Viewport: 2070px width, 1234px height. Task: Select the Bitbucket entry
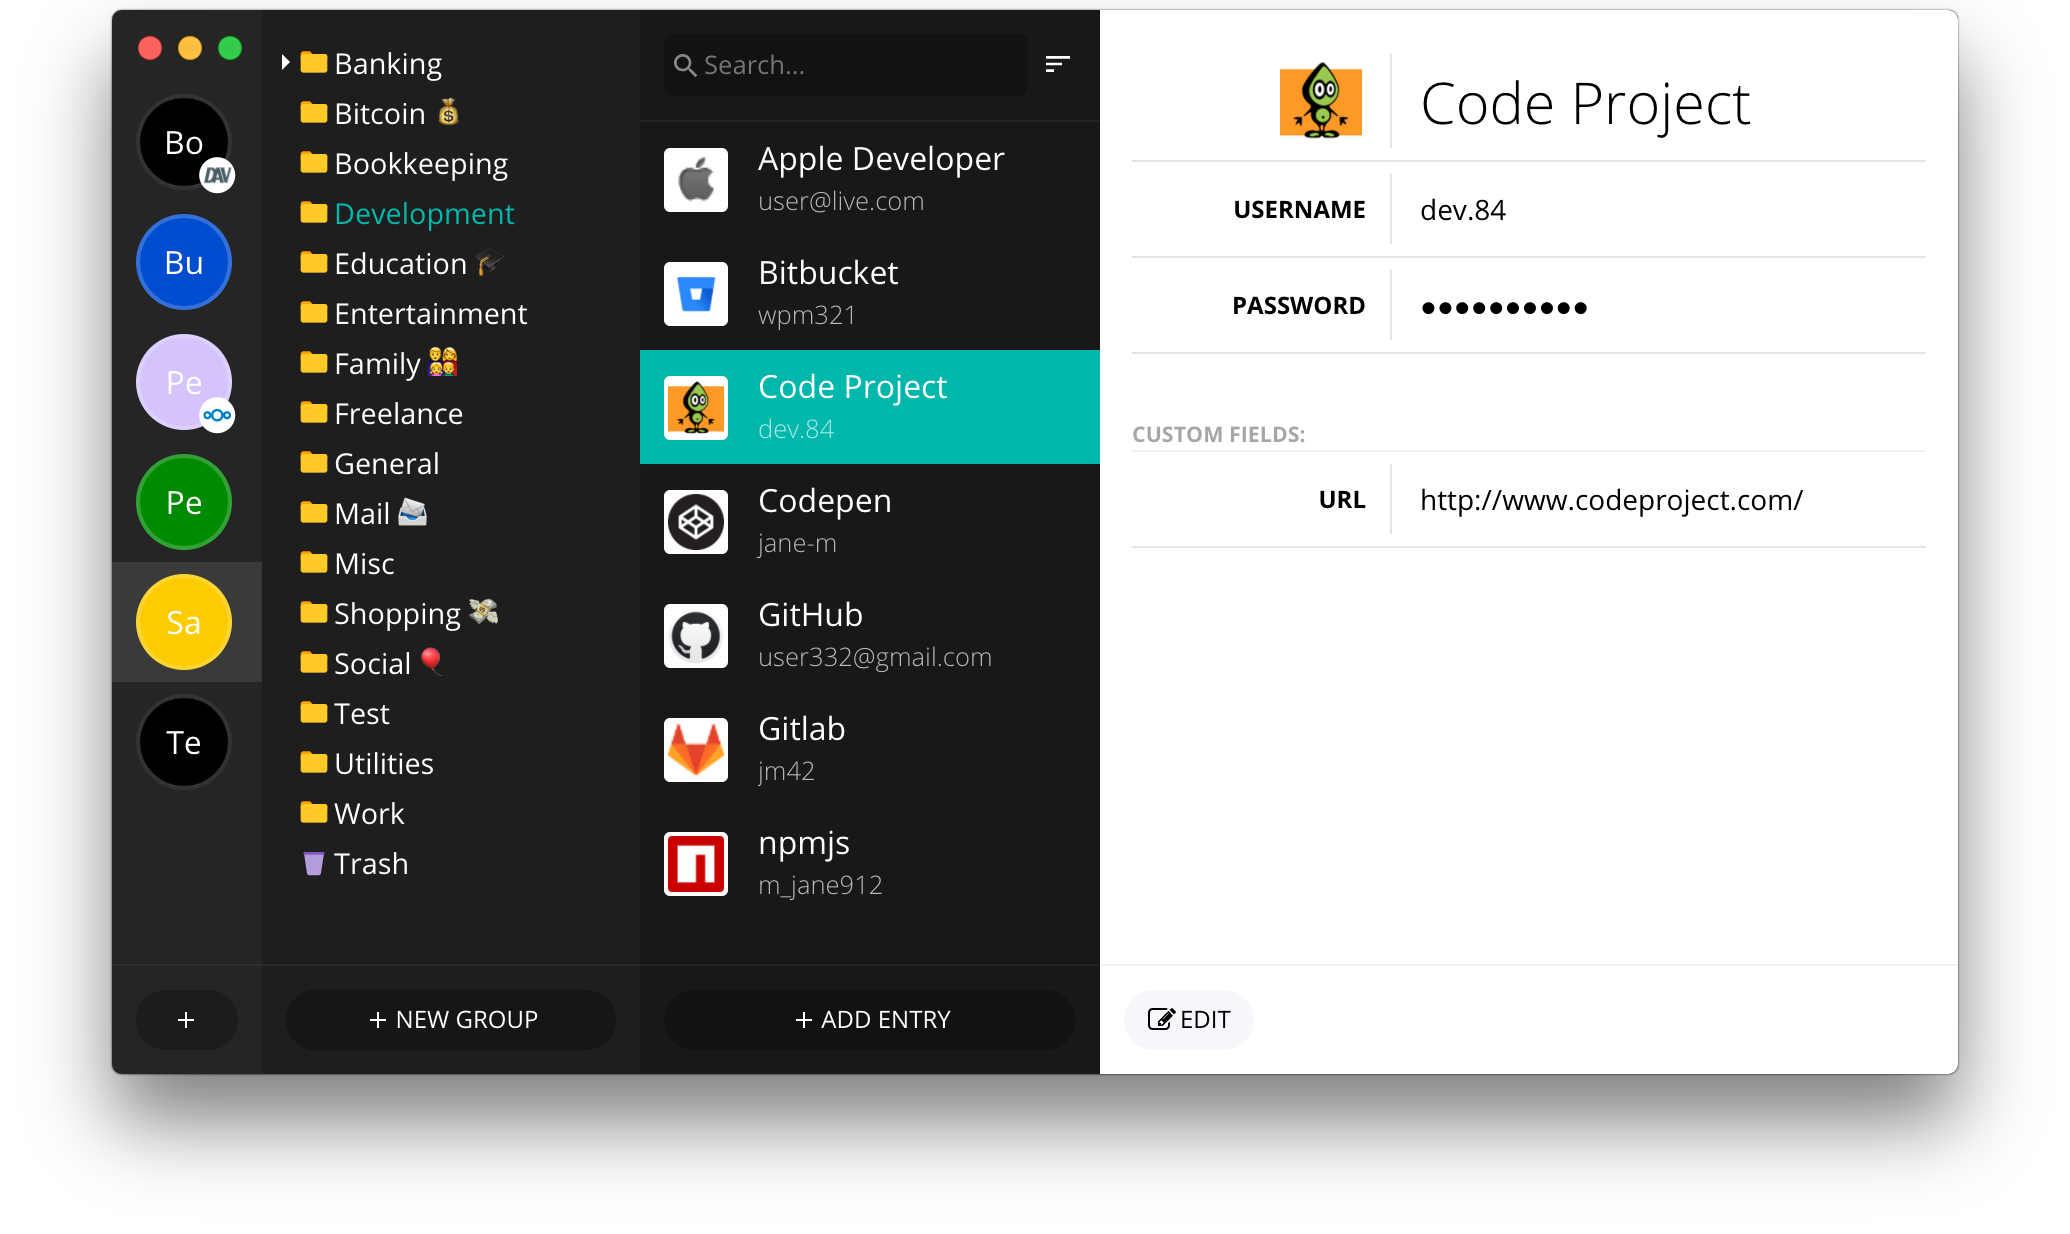coord(870,293)
